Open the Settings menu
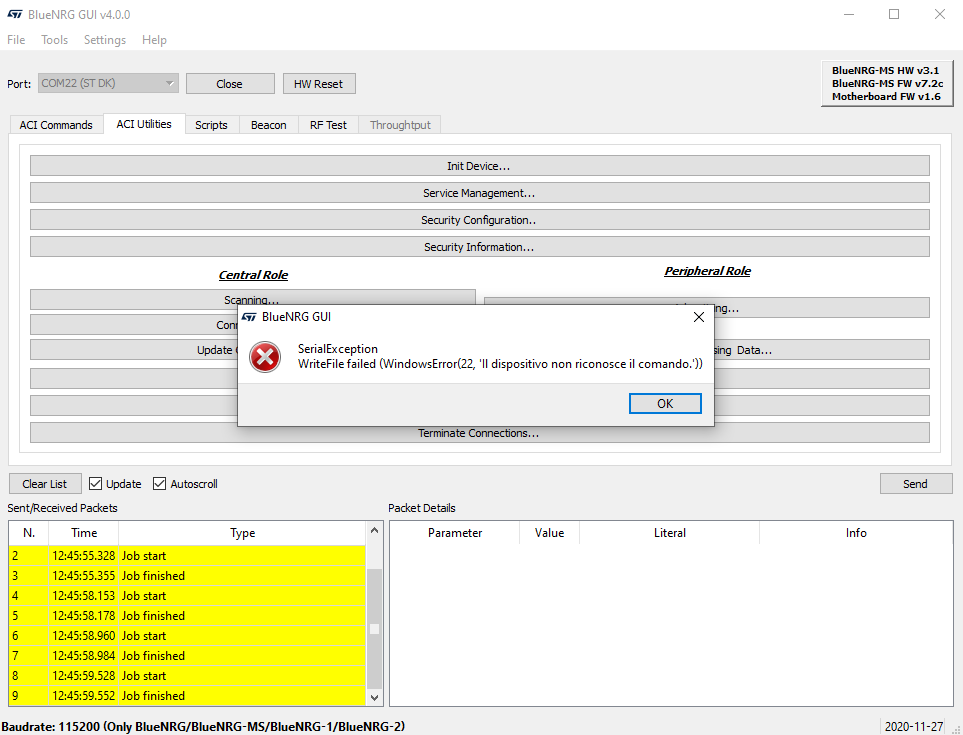 click(105, 40)
